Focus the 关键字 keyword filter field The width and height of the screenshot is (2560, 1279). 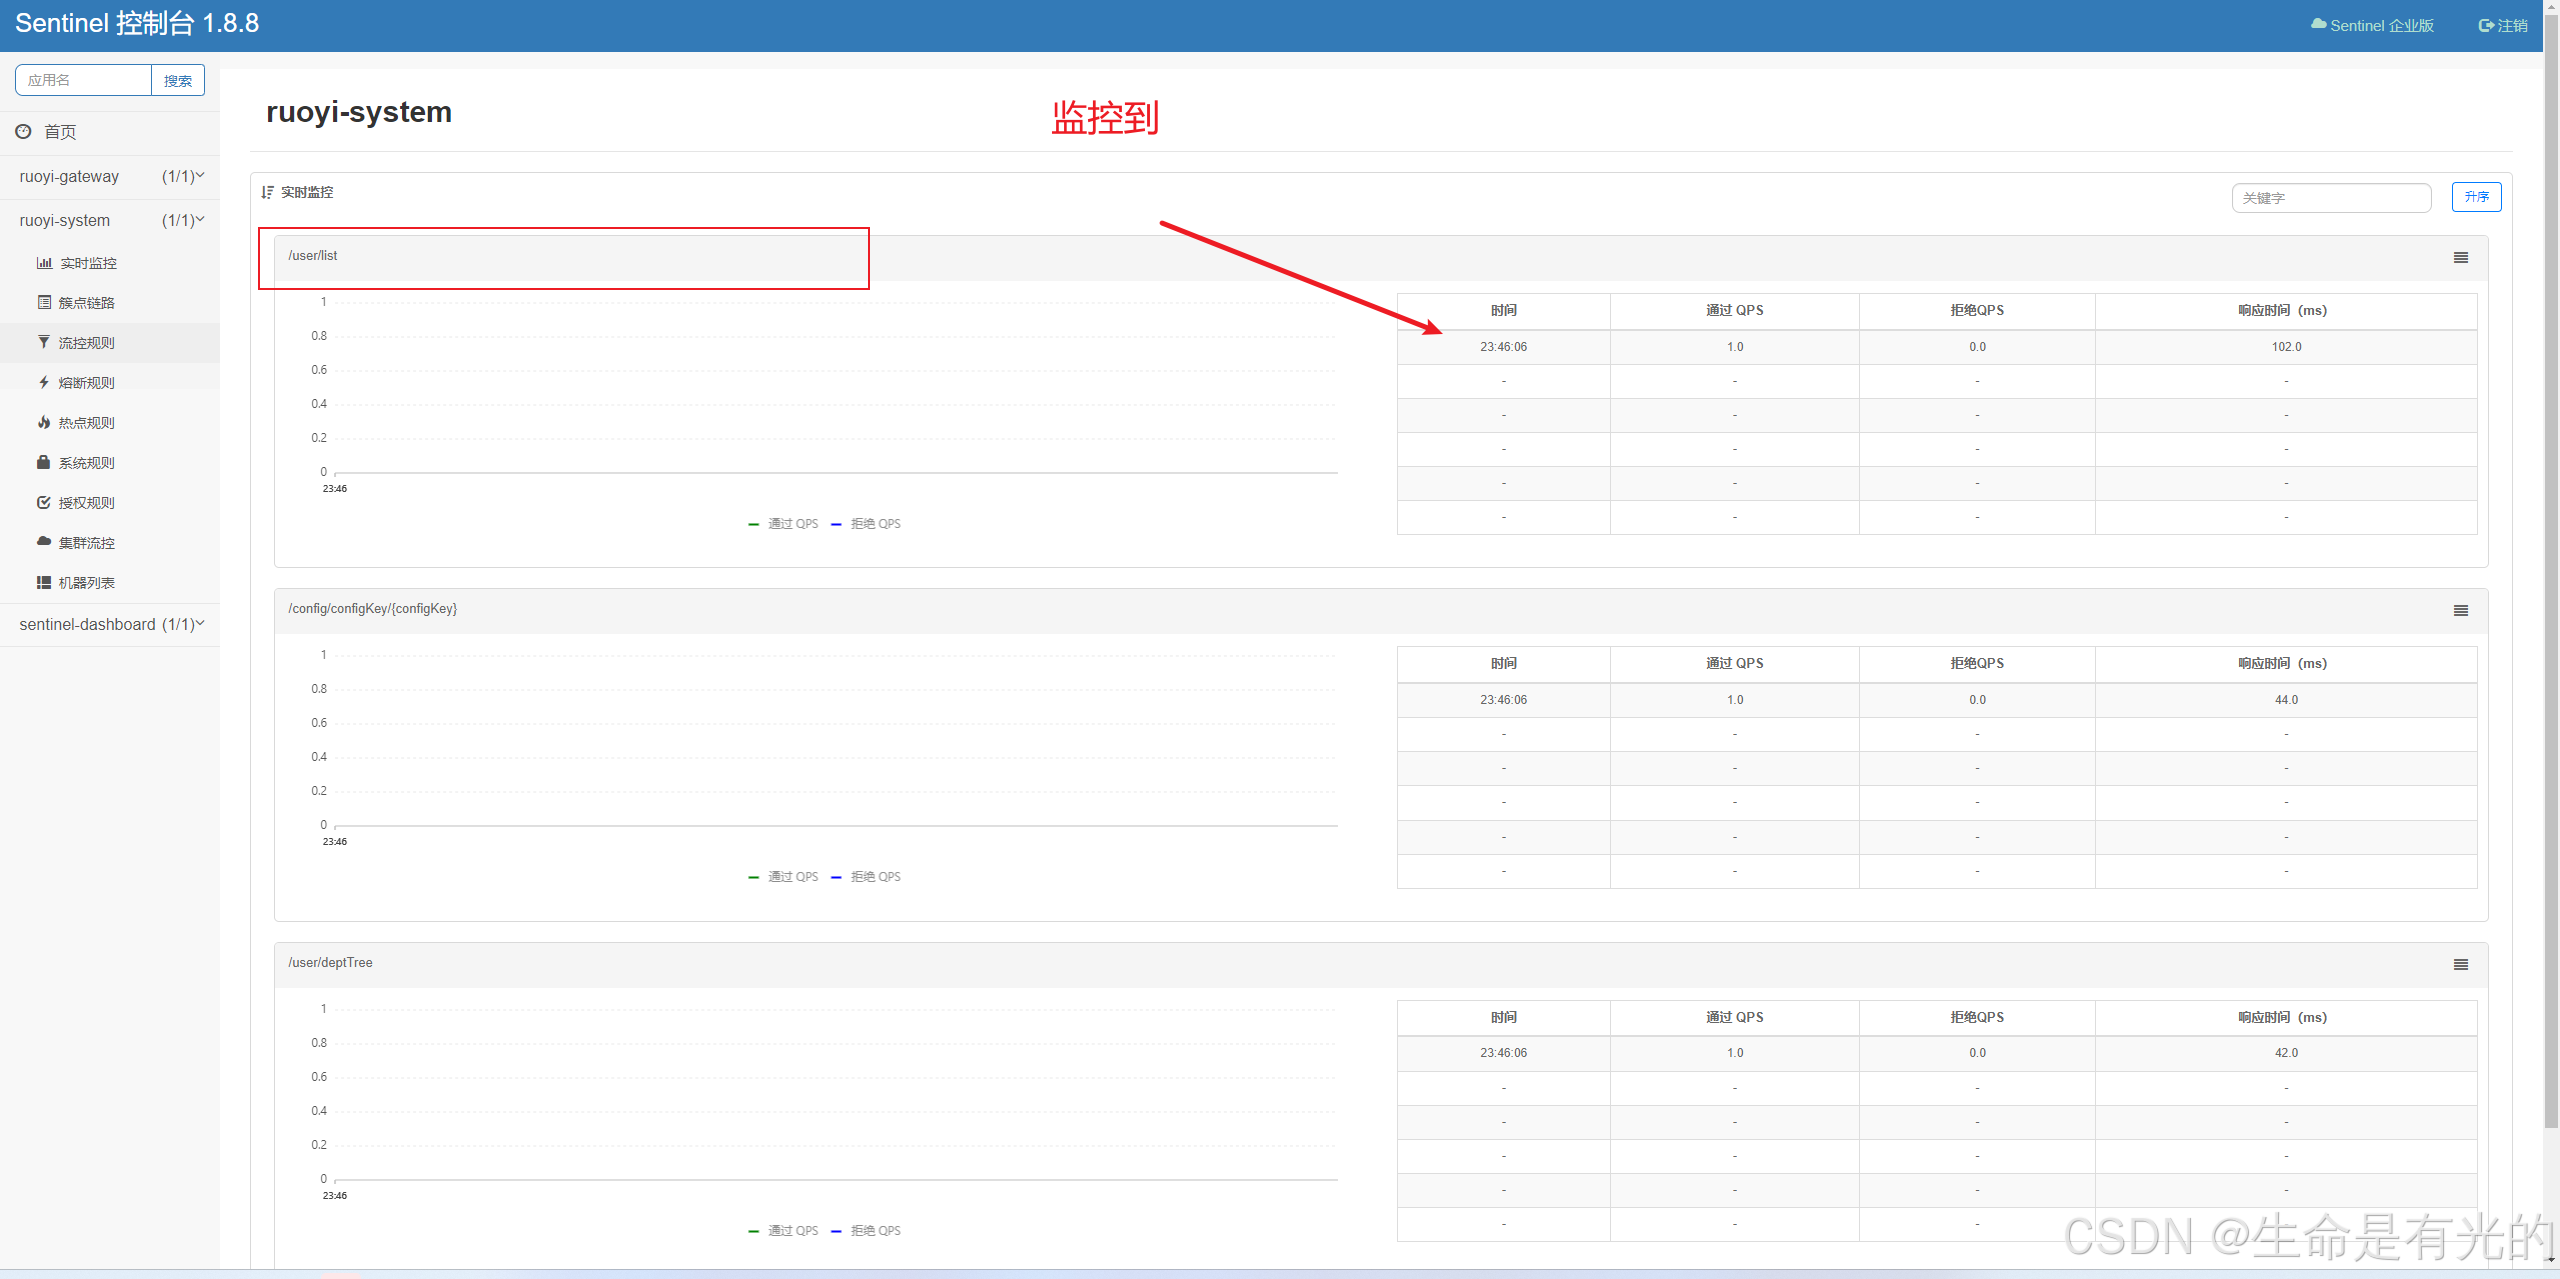click(x=2331, y=198)
